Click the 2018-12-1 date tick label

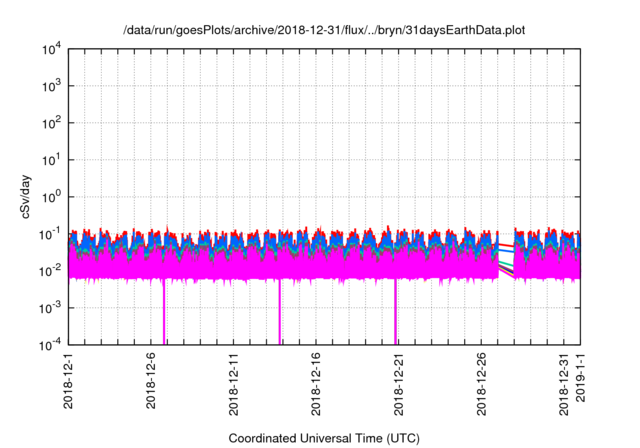coord(68,380)
